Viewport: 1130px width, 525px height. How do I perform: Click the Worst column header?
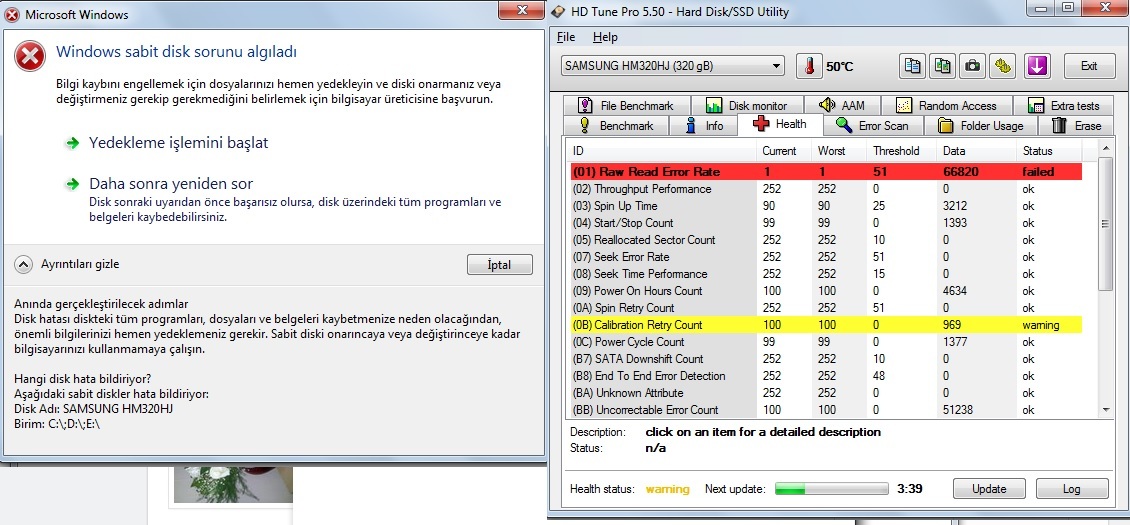pos(839,151)
